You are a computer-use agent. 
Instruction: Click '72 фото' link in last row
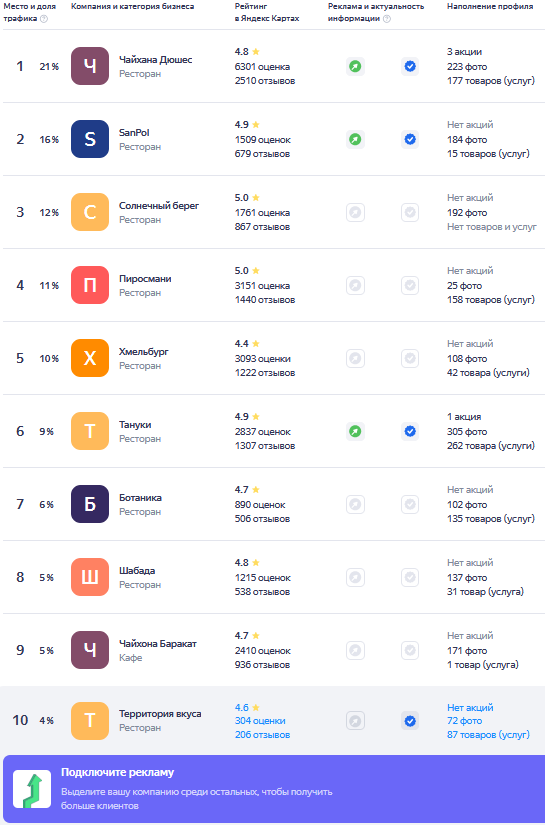click(x=465, y=721)
